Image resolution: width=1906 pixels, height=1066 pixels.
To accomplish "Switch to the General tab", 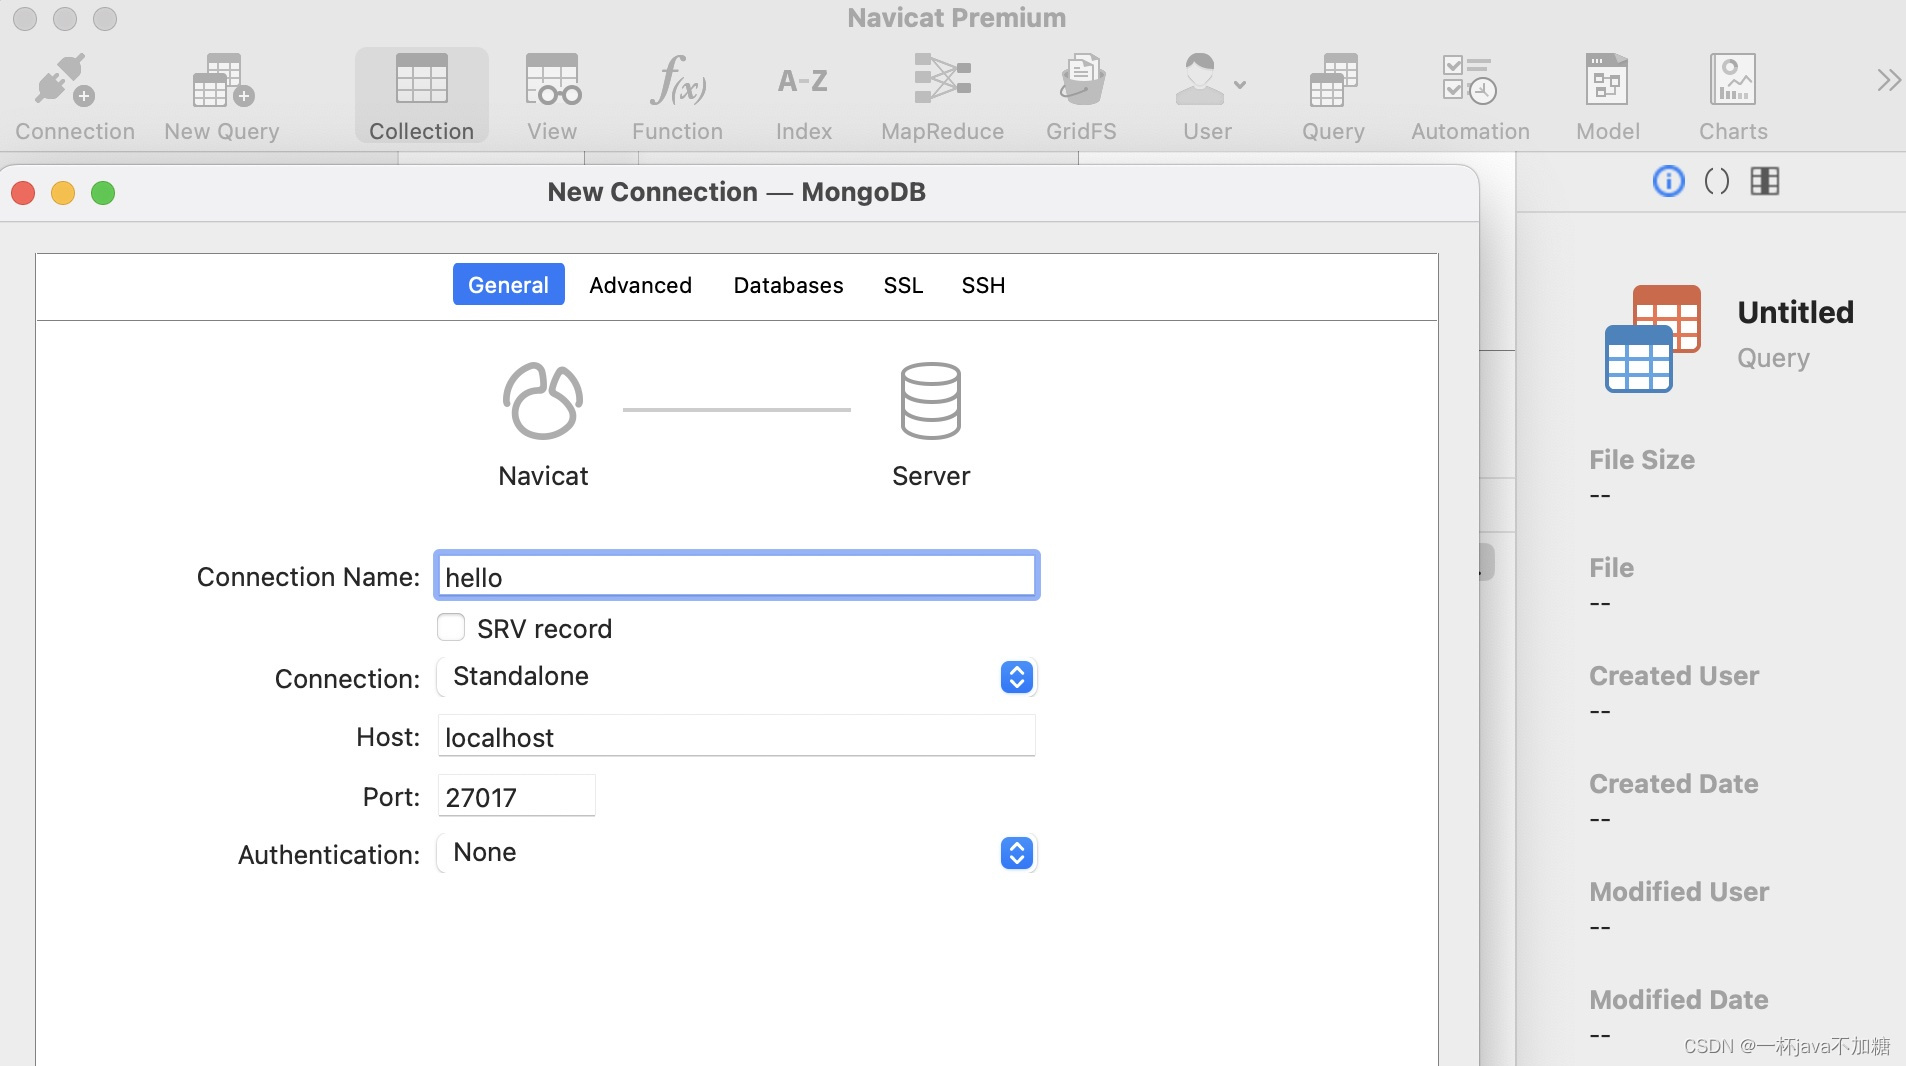I will 508,285.
